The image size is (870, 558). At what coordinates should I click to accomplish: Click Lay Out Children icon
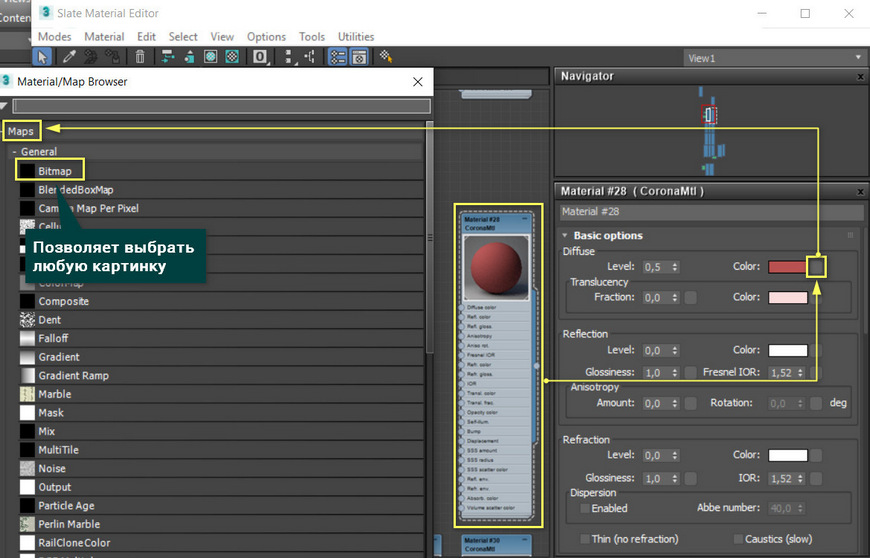coord(310,57)
